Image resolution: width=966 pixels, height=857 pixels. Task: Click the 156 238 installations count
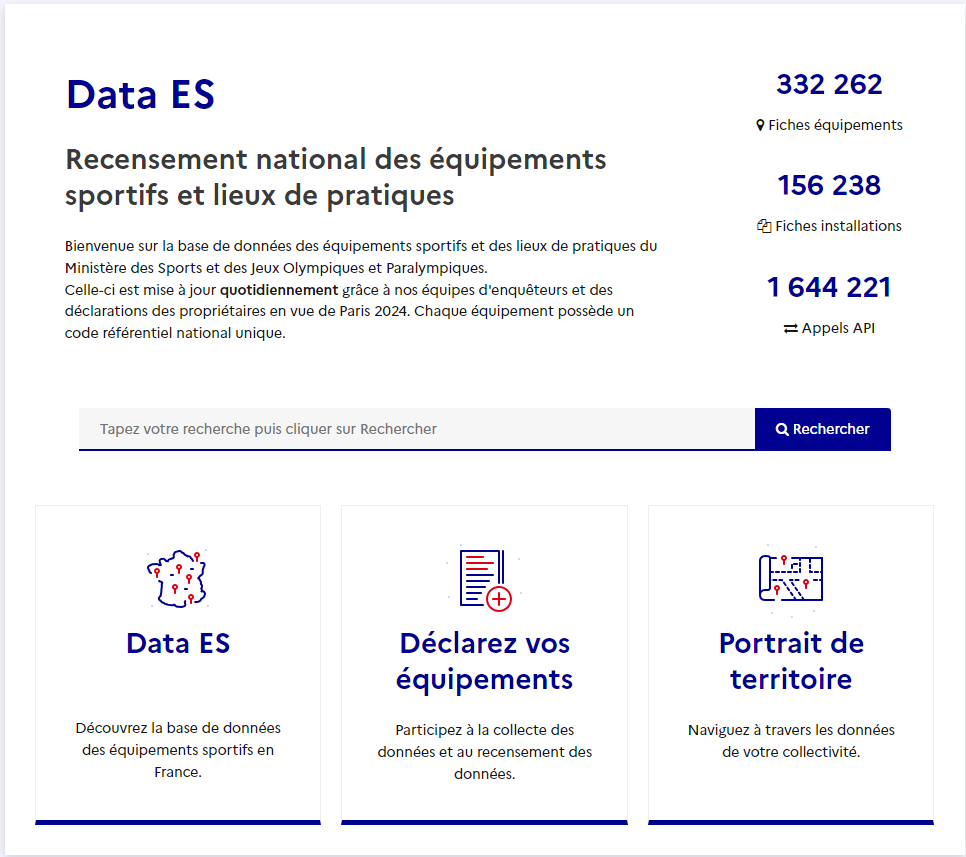(x=829, y=185)
